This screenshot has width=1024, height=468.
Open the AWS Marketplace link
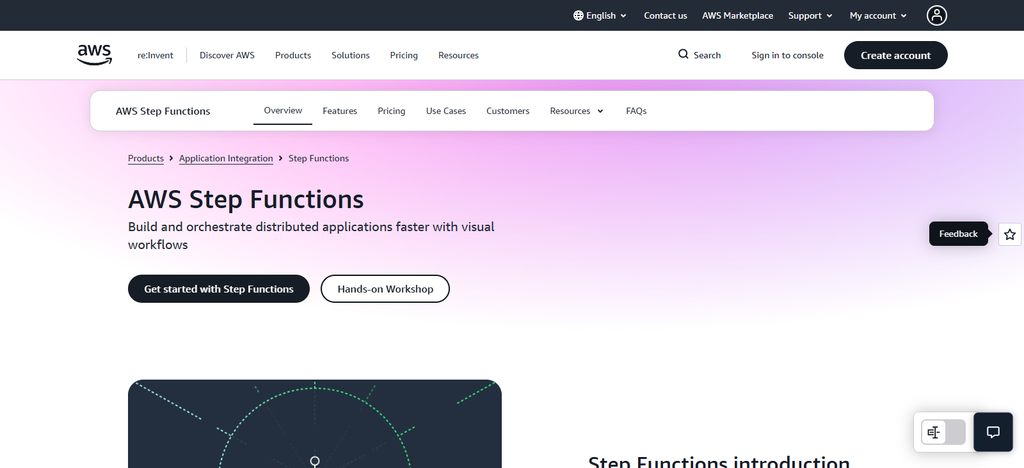[737, 16]
